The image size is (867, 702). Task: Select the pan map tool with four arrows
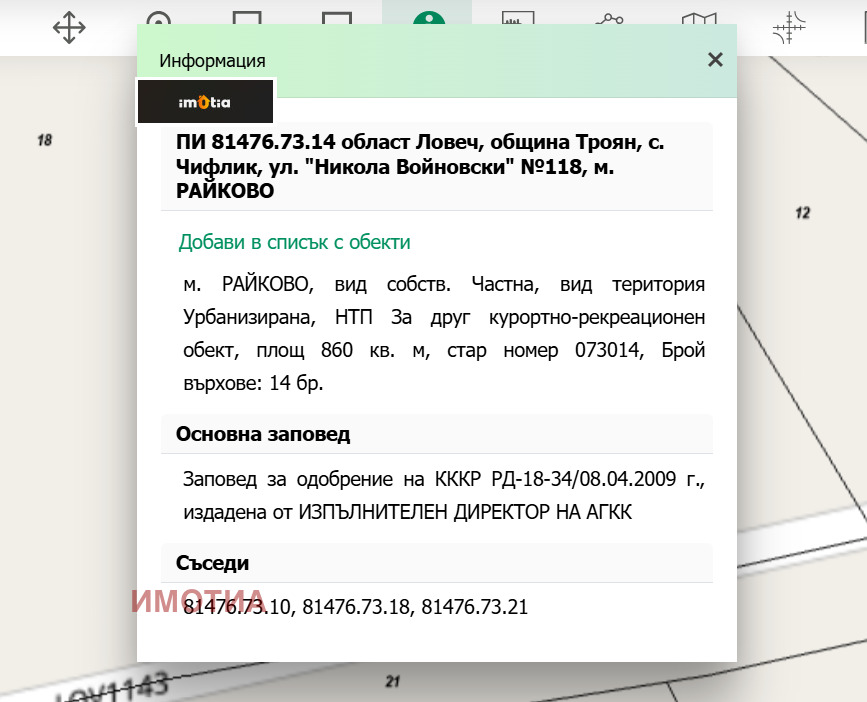[x=68, y=27]
